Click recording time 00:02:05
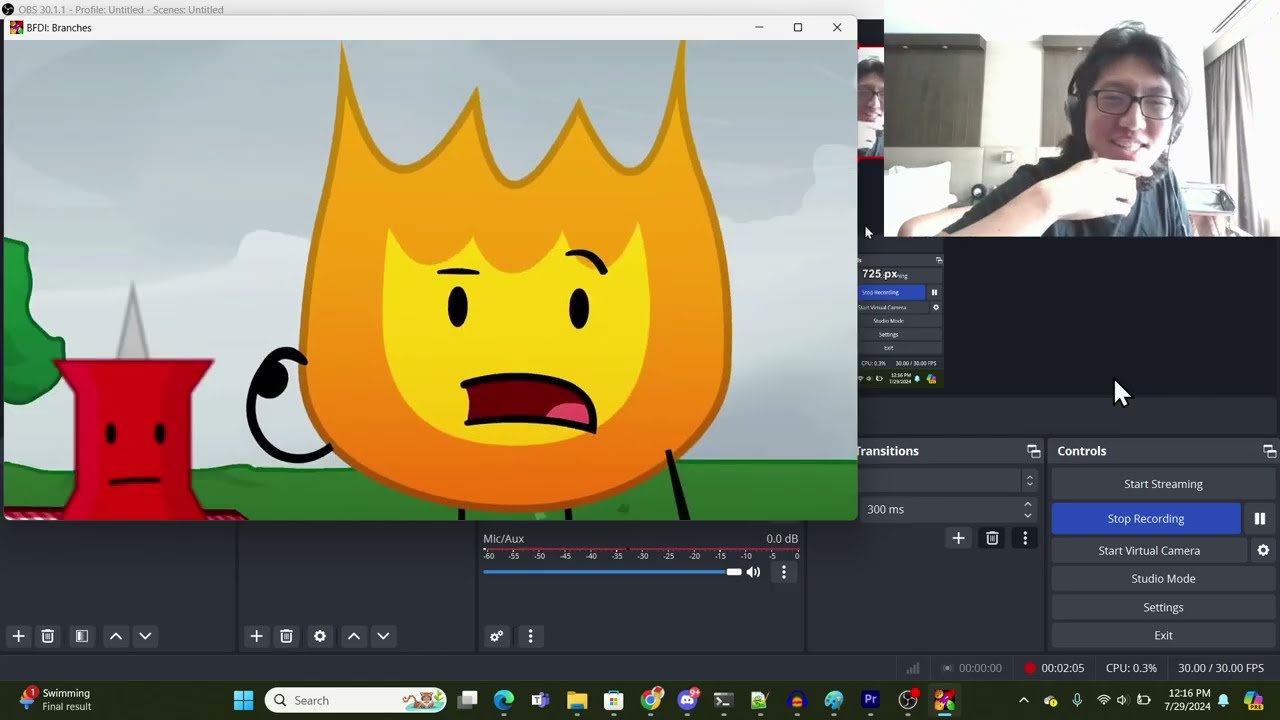The width and height of the screenshot is (1280, 720). pyautogui.click(x=1062, y=668)
